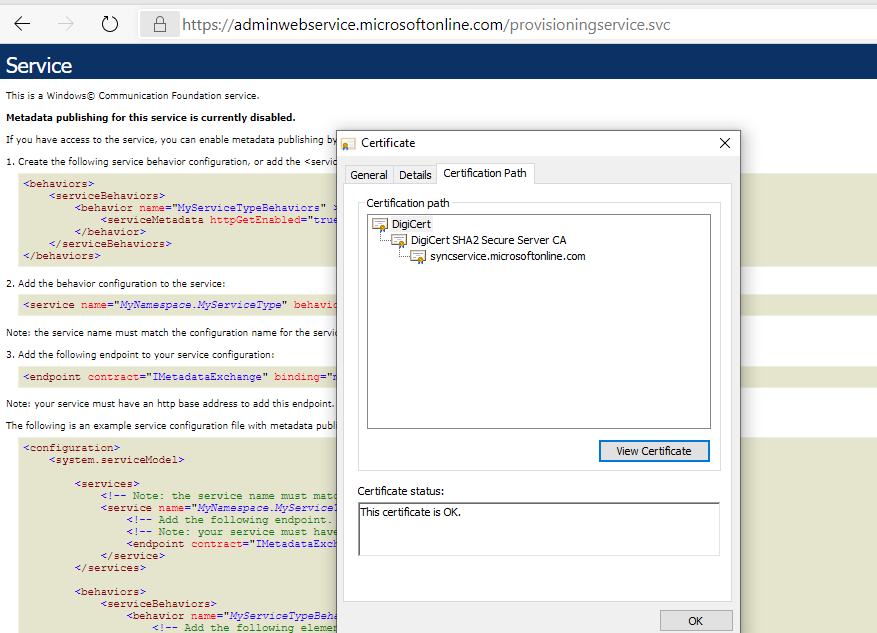
Task: Click the <serviceBehaviors> opening tag line
Action: 107,196
